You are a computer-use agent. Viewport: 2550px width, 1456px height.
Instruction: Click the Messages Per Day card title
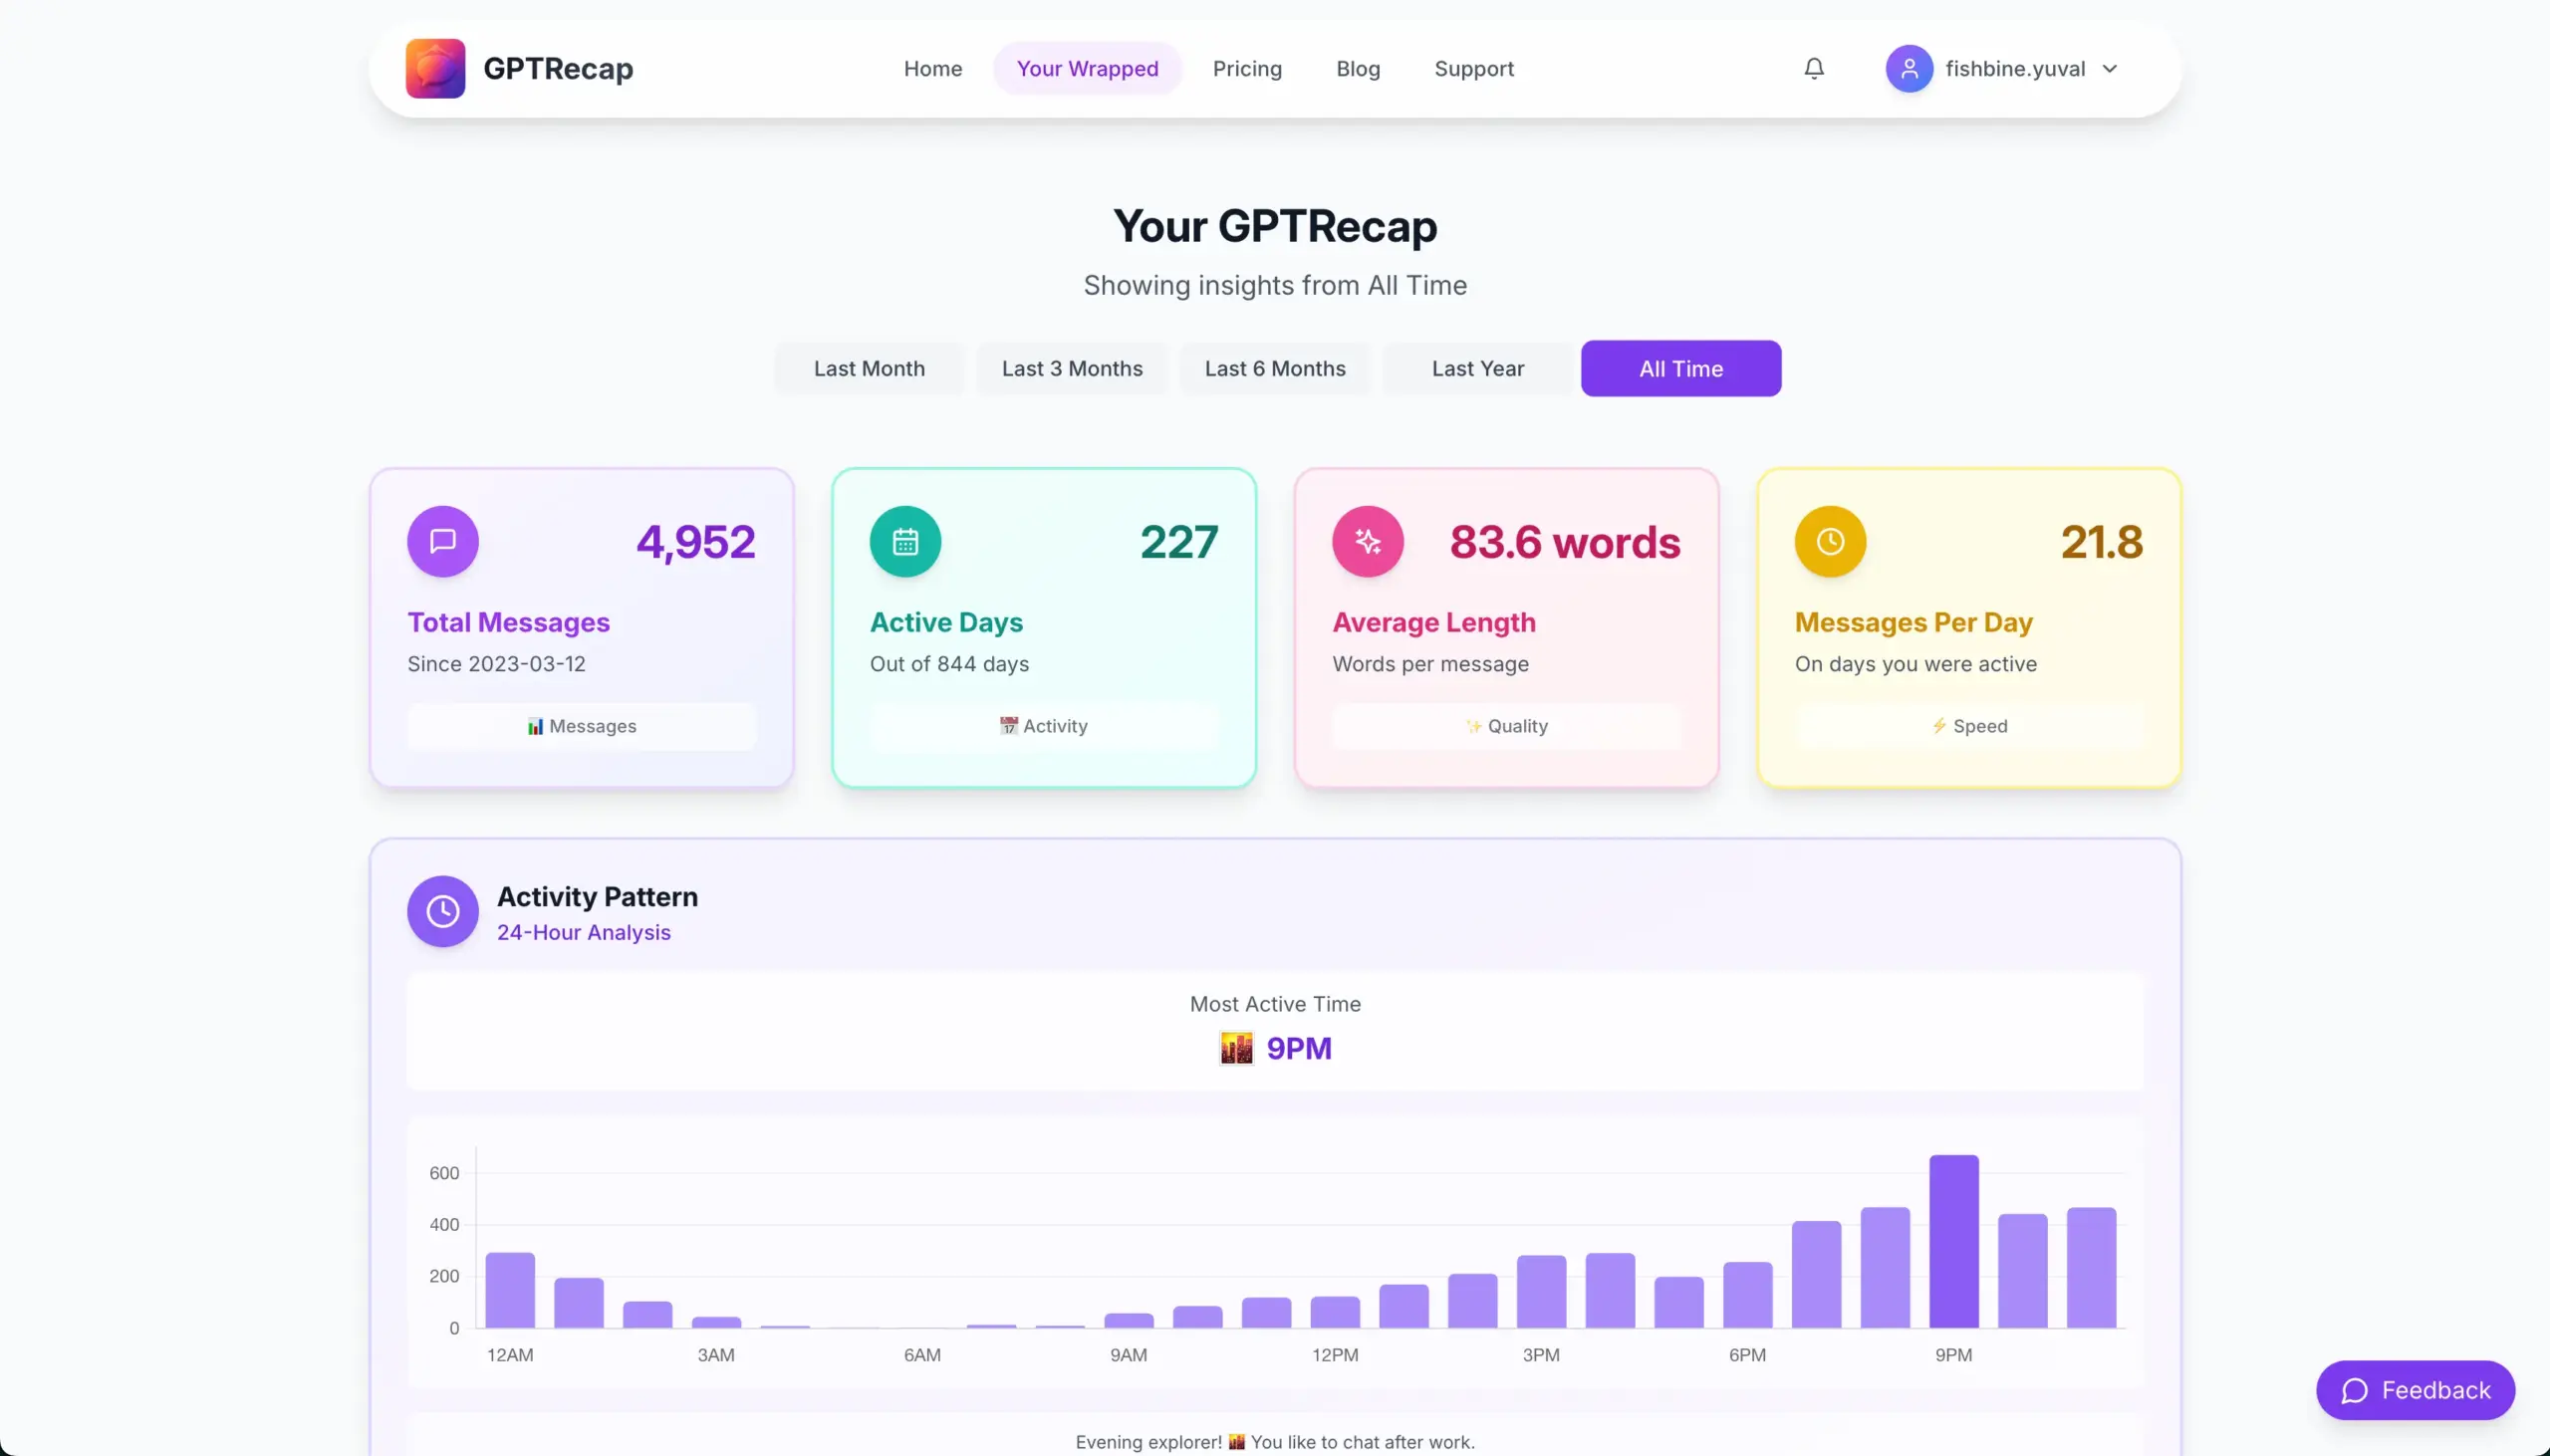coord(1914,622)
